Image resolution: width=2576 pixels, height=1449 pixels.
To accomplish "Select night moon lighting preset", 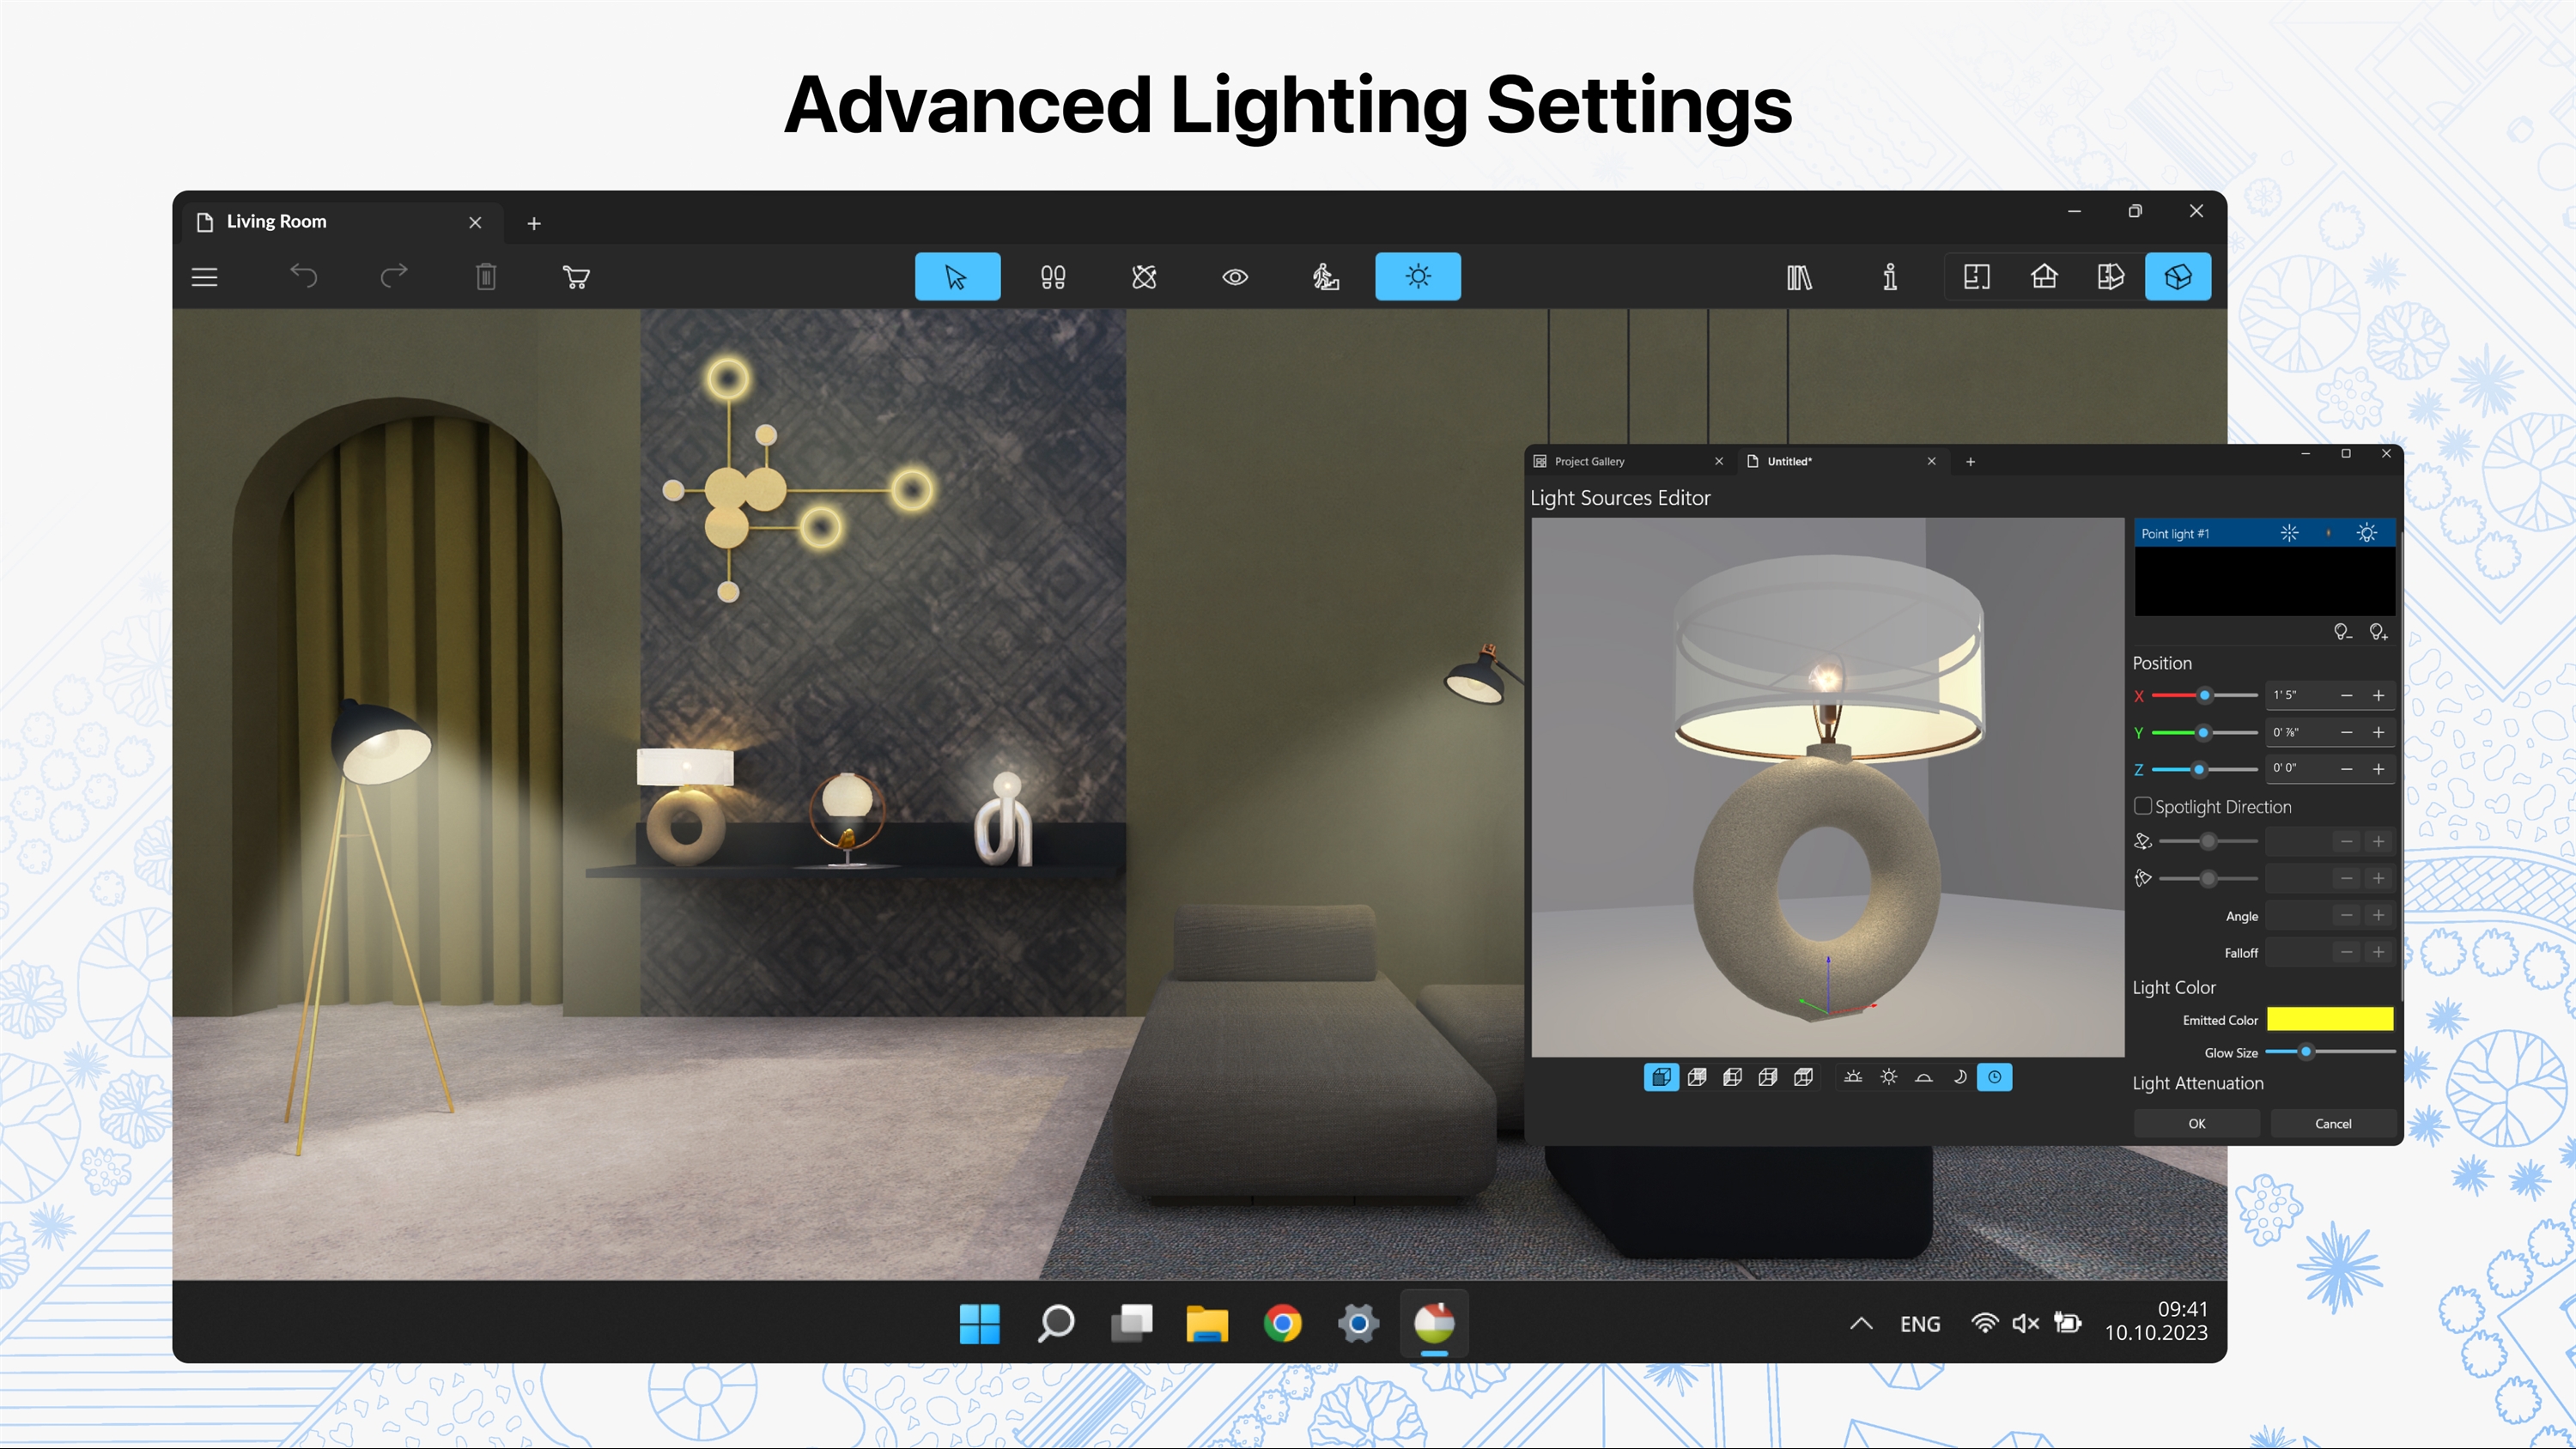I will (1959, 1077).
